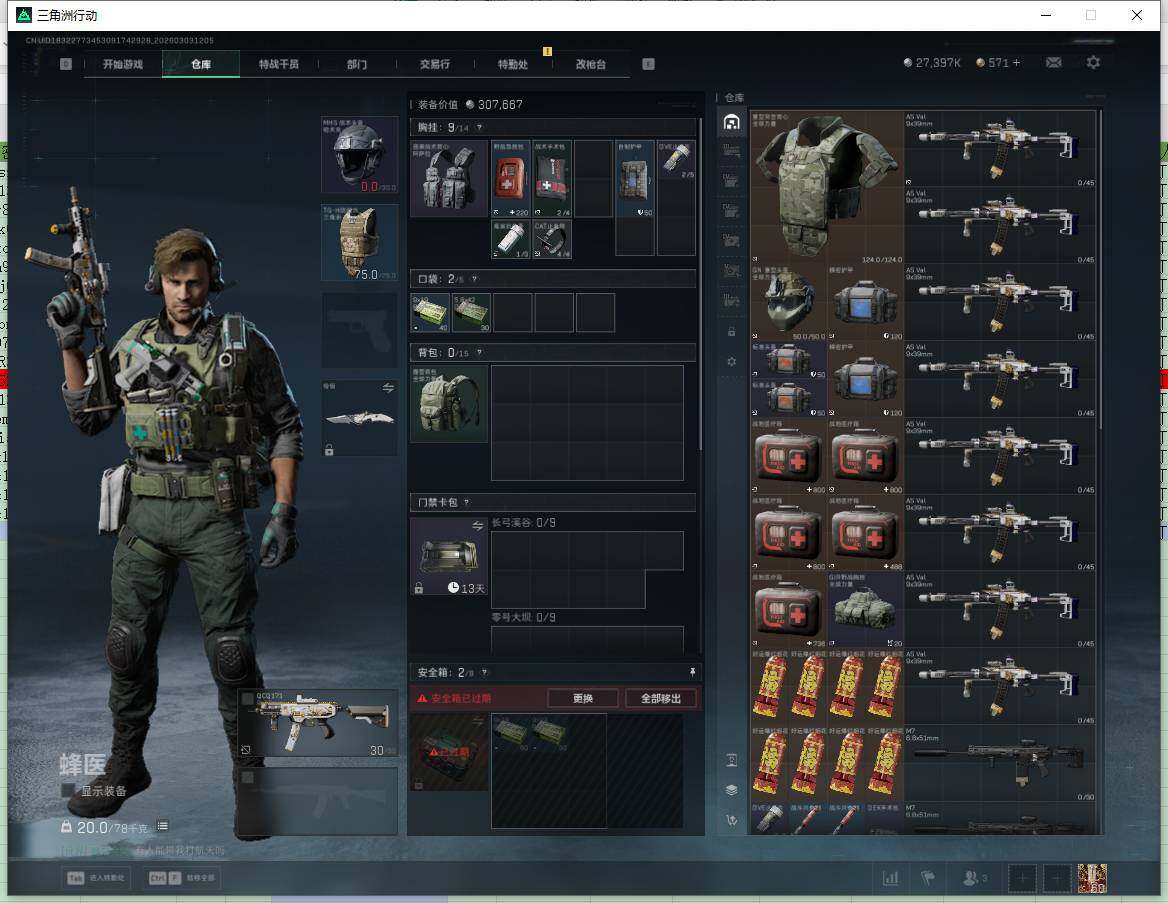This screenshot has height=903, width=1168.
Task: Open the friends icon showing 3
Action: [974, 878]
